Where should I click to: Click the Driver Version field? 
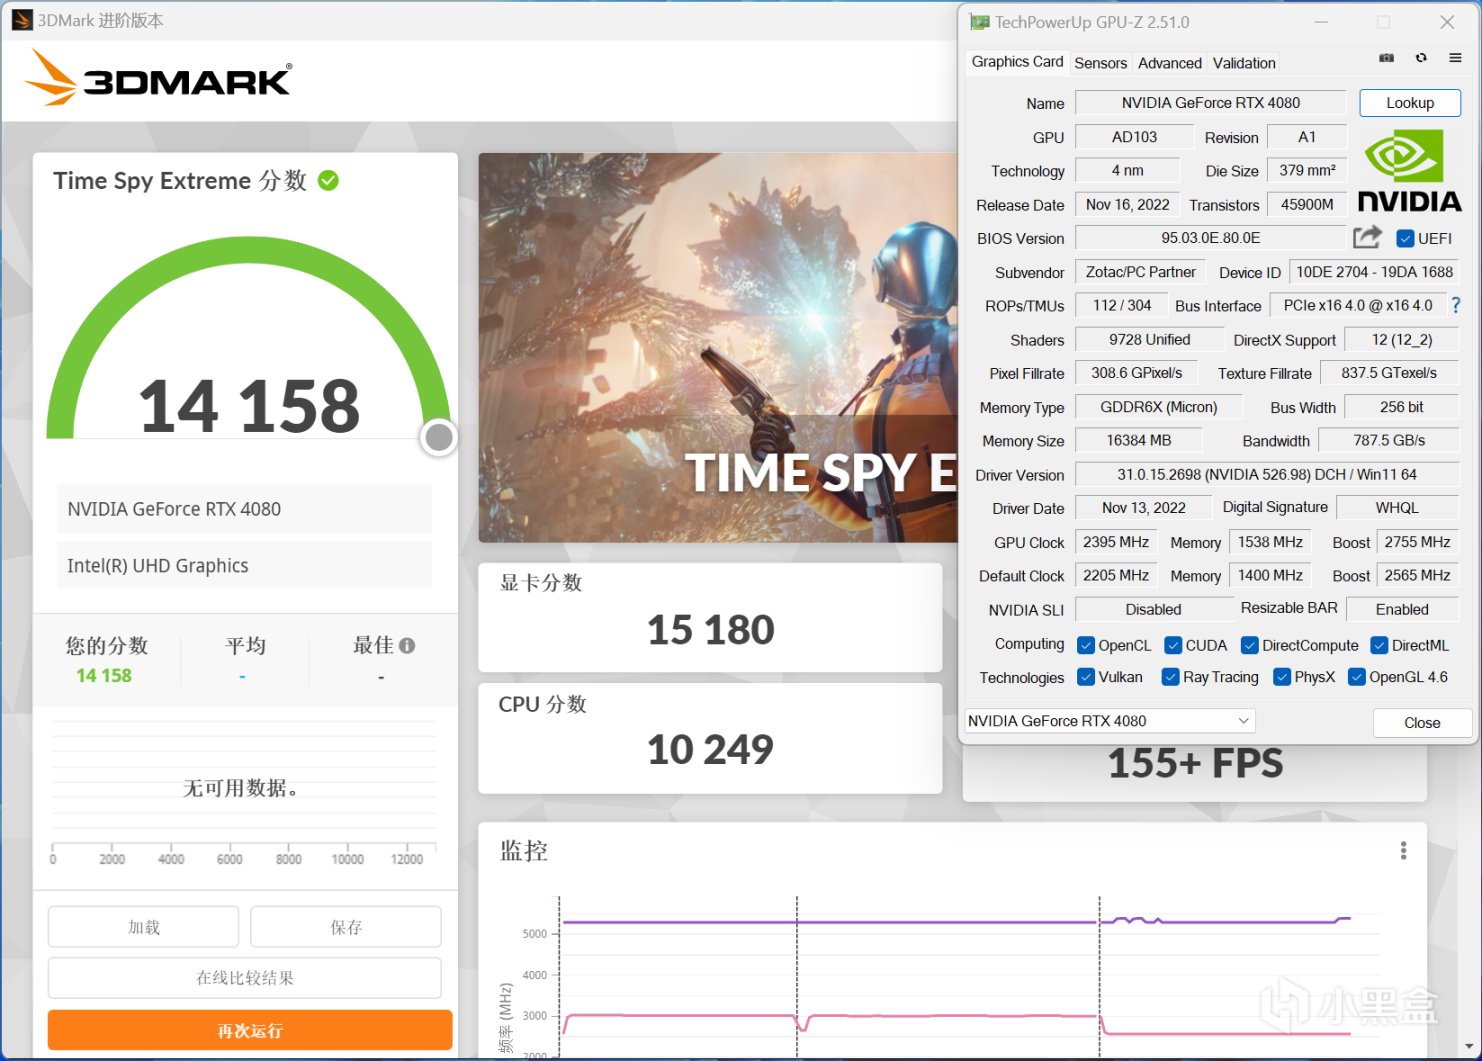point(1267,475)
